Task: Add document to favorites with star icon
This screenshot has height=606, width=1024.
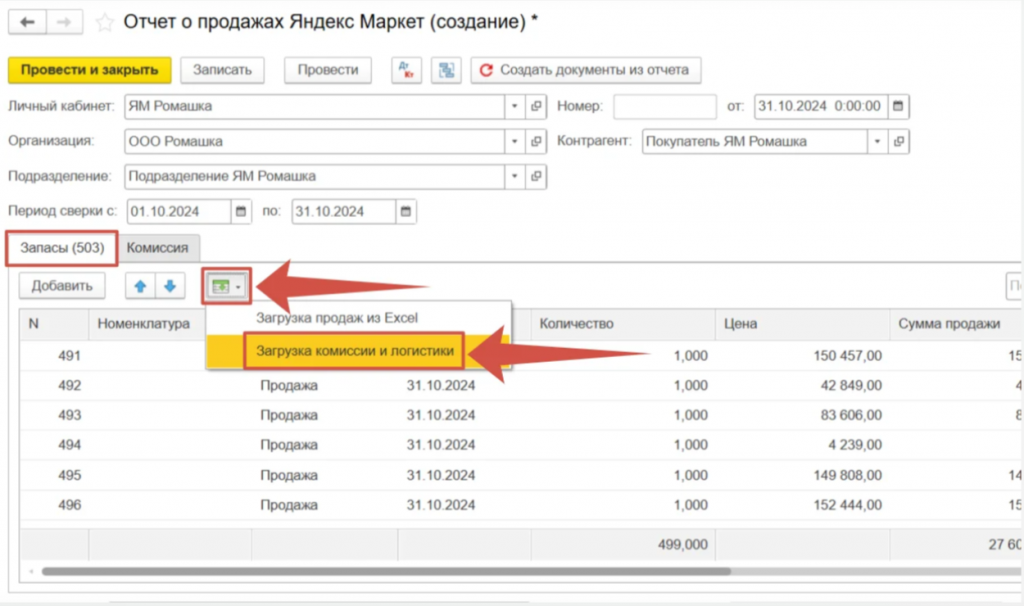Action: [x=104, y=22]
